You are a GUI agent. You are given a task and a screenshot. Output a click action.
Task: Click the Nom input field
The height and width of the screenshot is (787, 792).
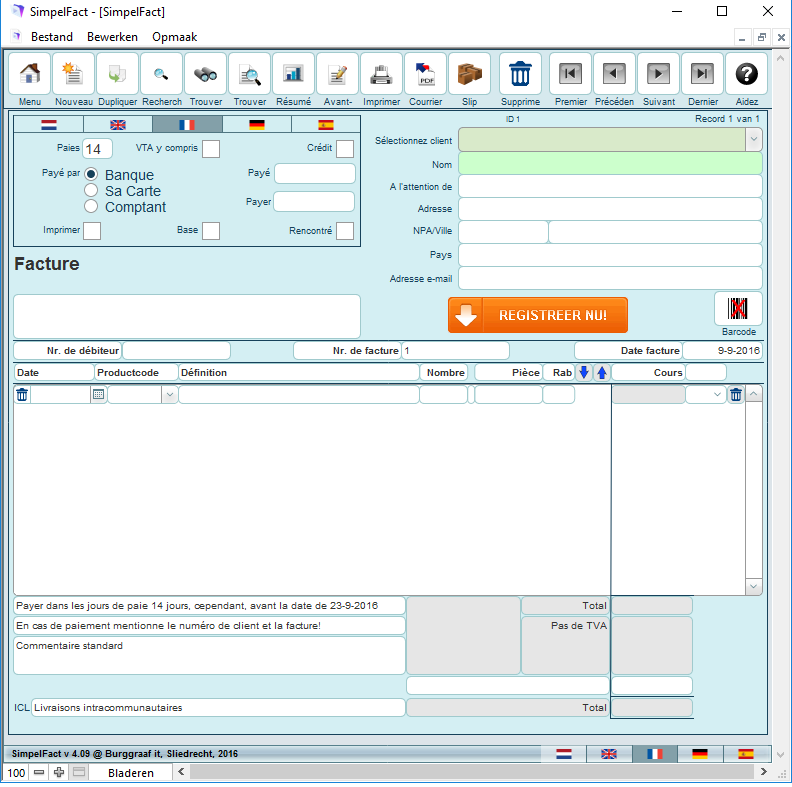[x=609, y=163]
